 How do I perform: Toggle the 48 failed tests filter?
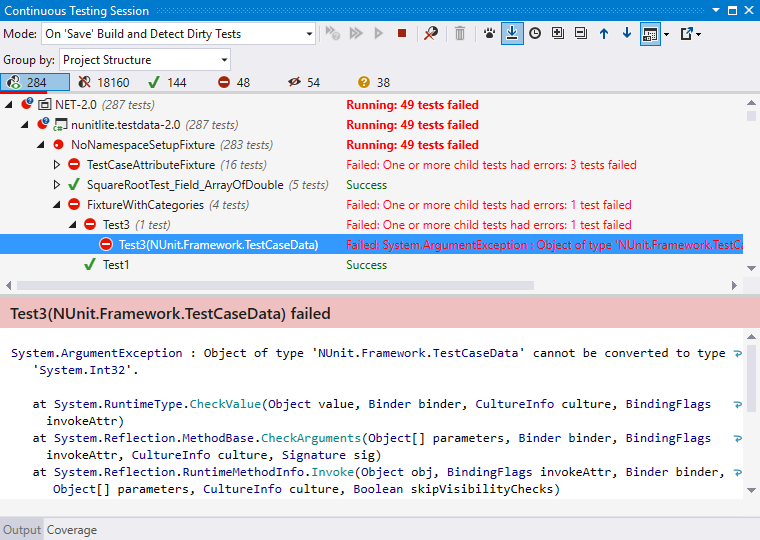(234, 82)
